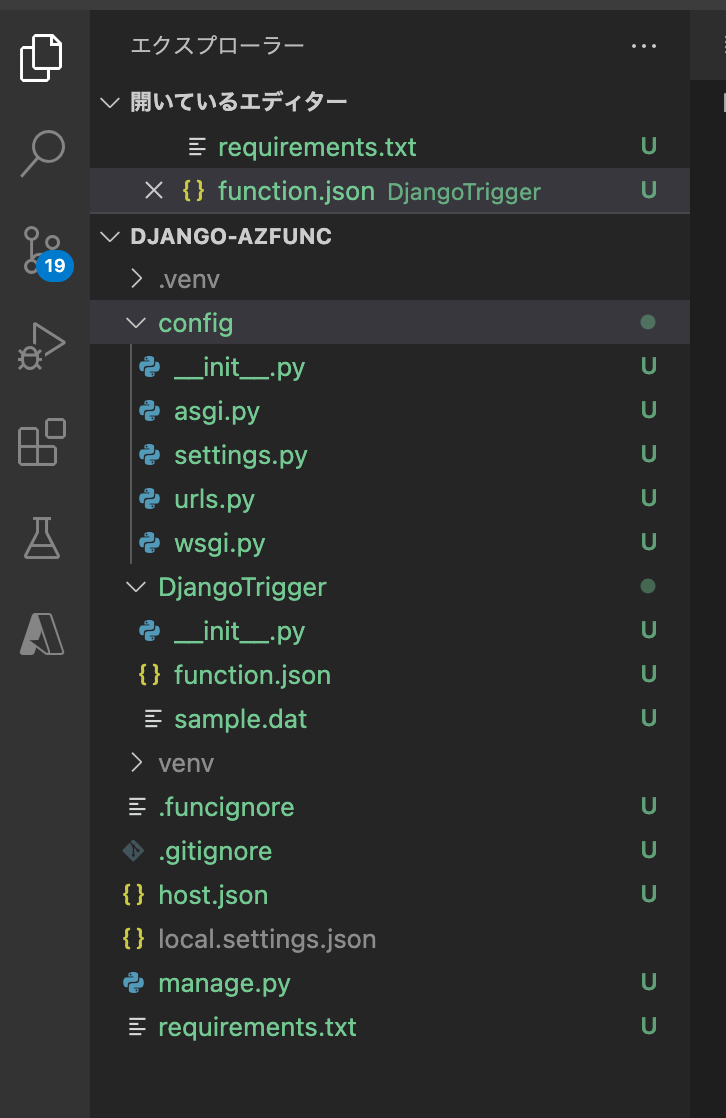Viewport: 726px width, 1118px height.
Task: Expand the .venv folder
Action: pyautogui.click(x=136, y=279)
